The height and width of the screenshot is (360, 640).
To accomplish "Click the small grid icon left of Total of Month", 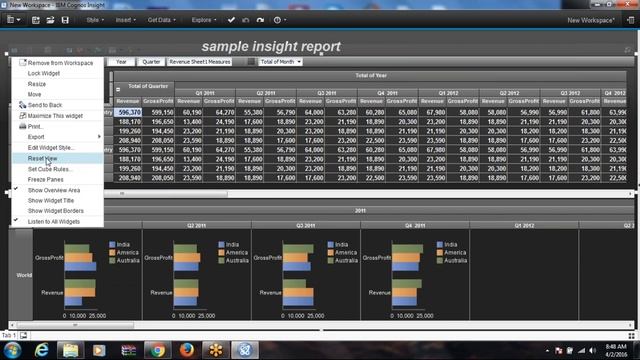I will click(x=251, y=62).
